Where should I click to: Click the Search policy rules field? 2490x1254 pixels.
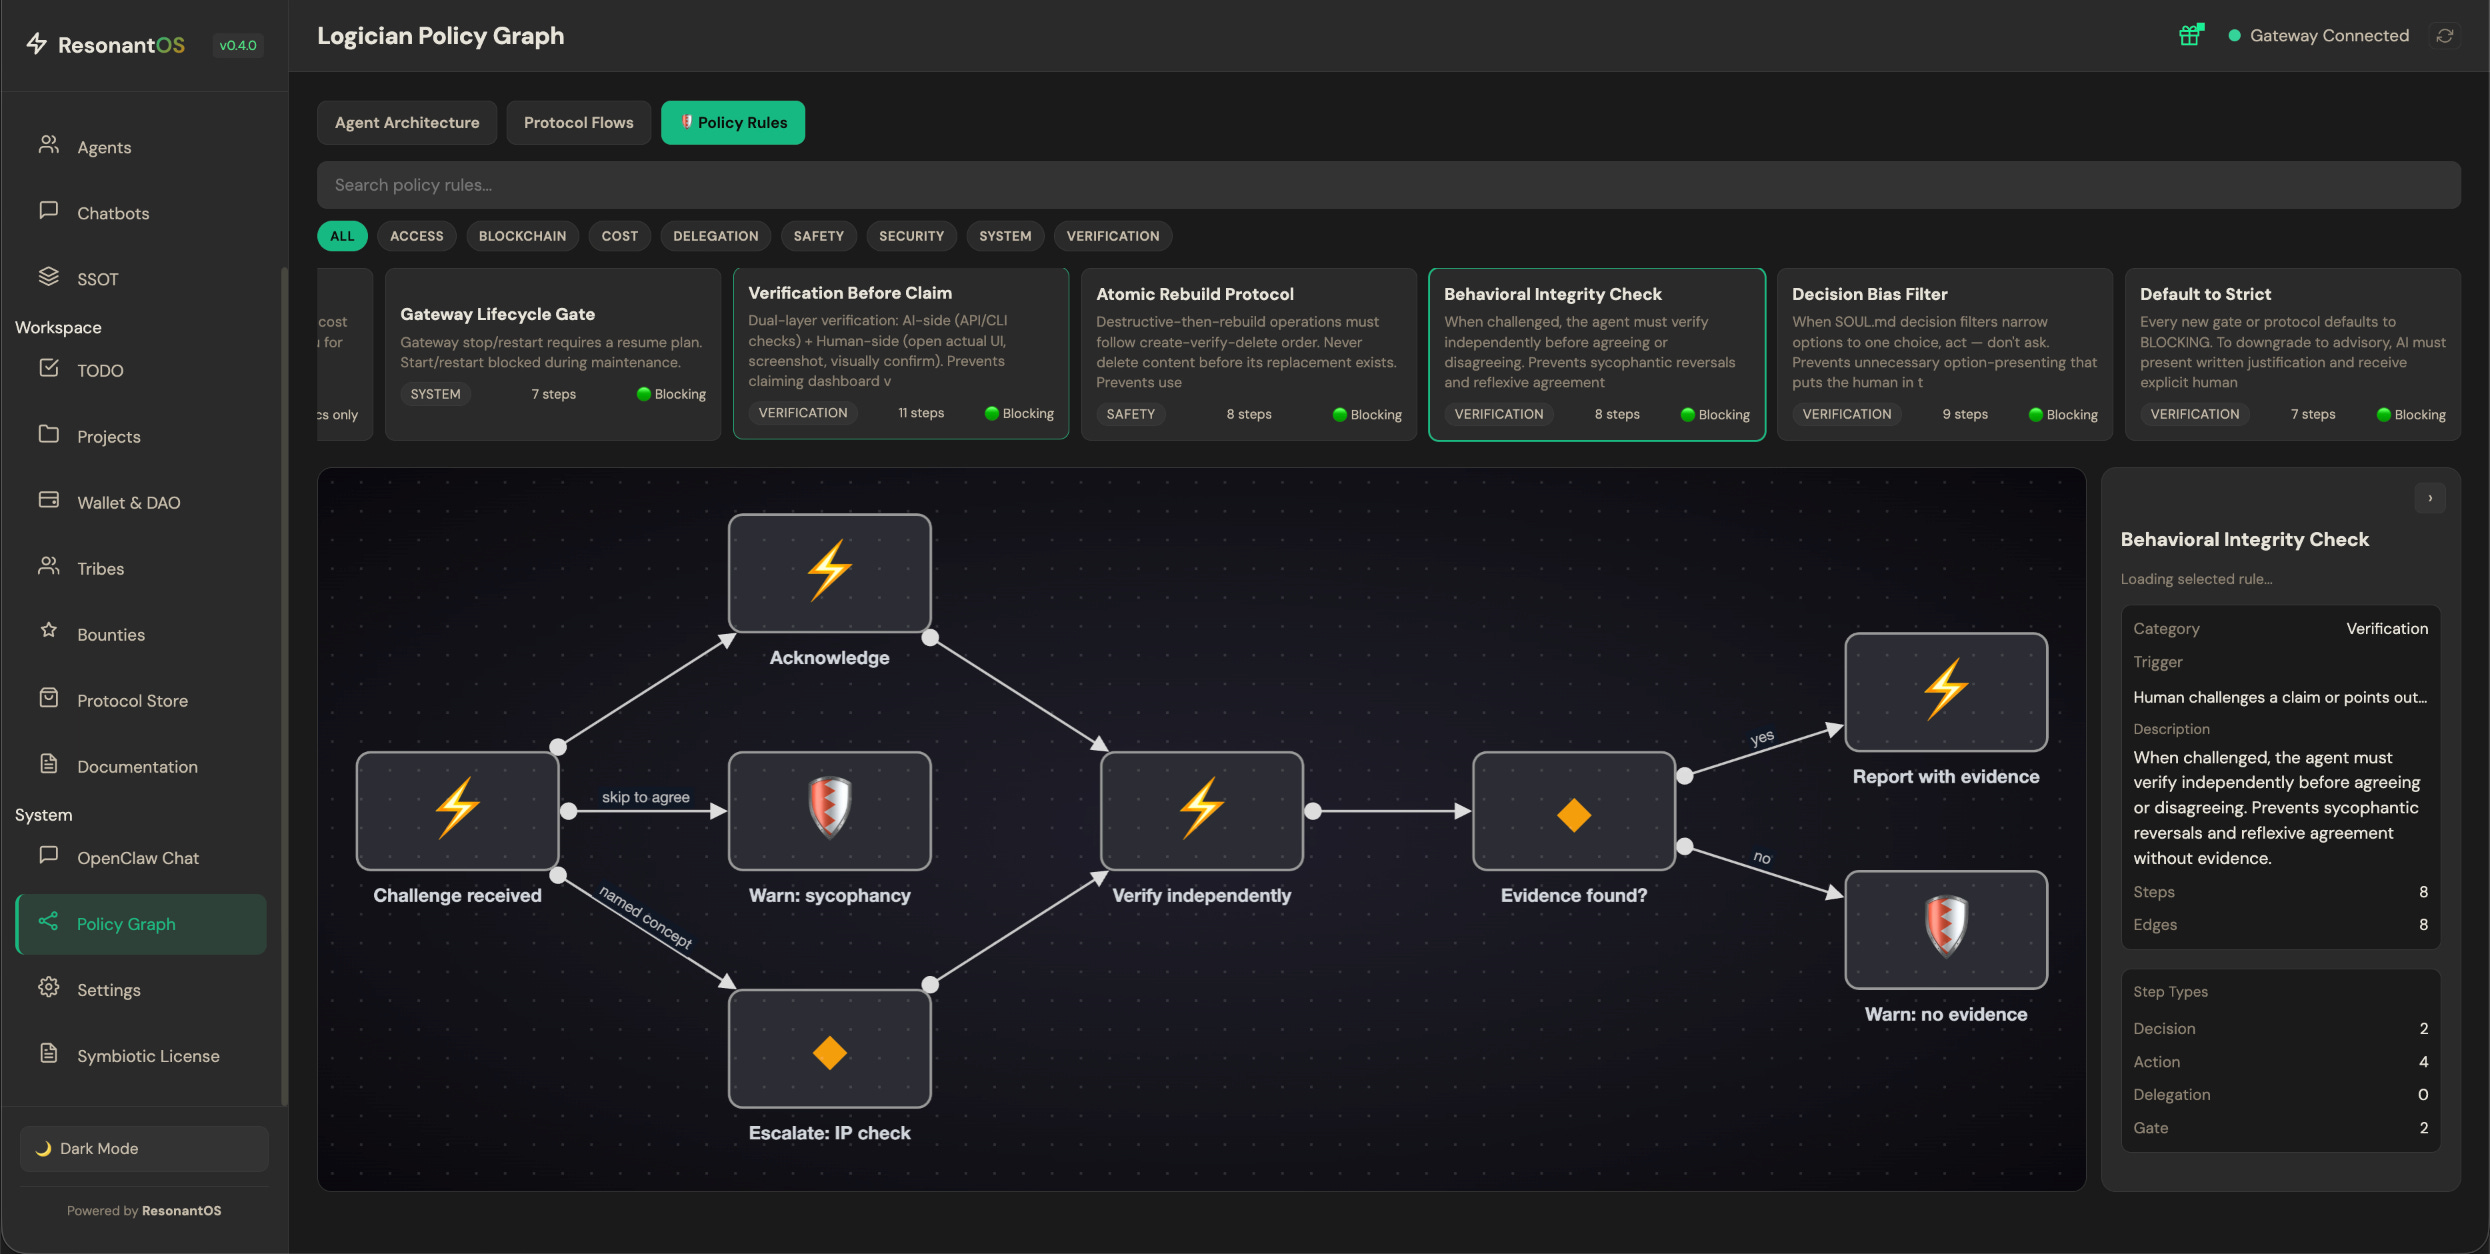[x=1388, y=185]
